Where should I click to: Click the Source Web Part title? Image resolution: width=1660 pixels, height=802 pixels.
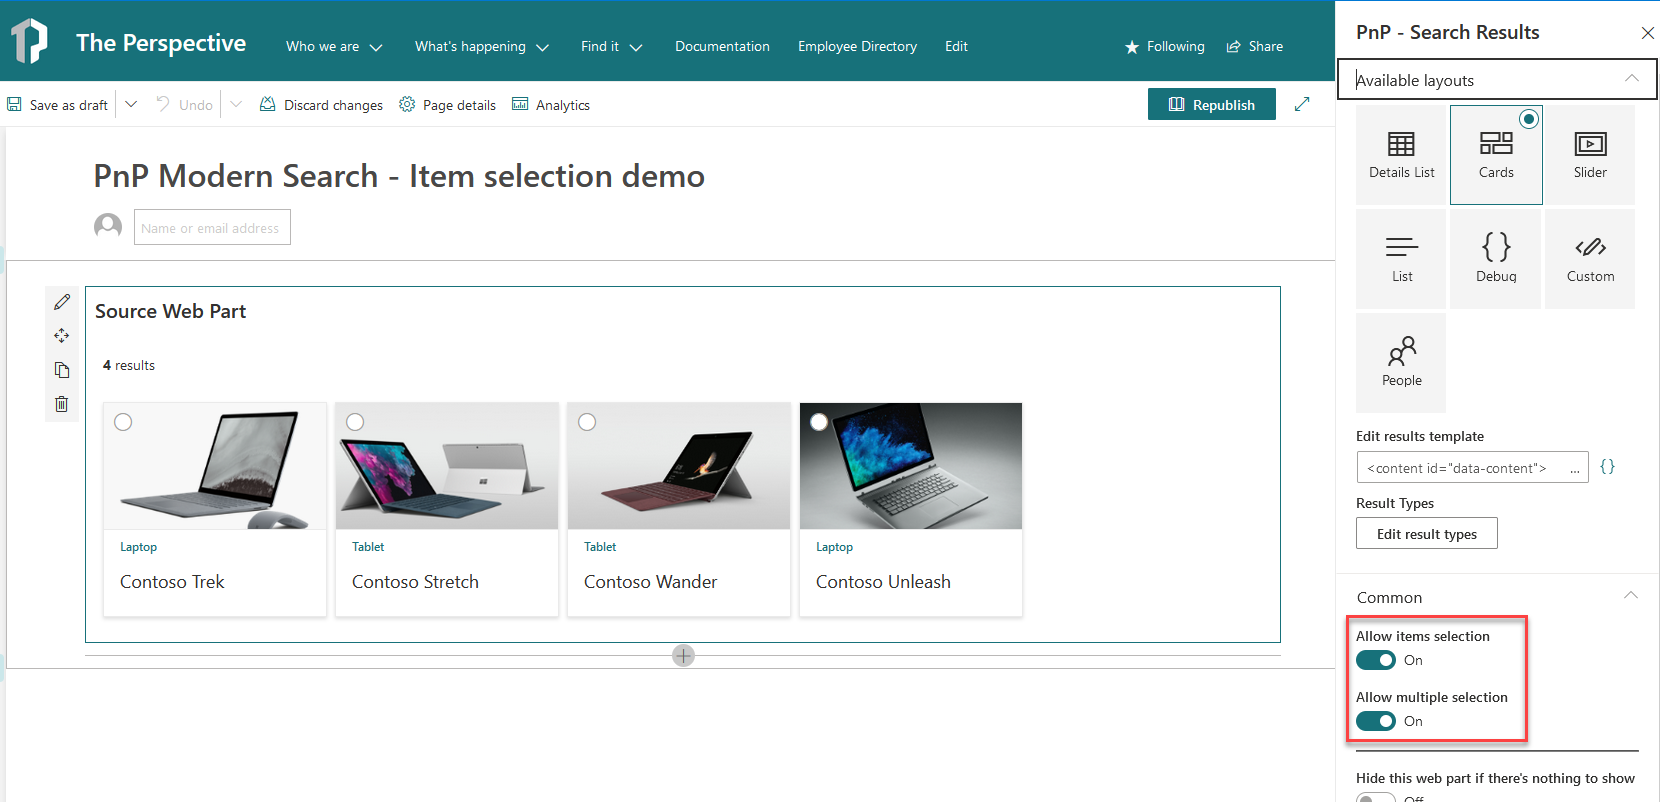click(170, 311)
